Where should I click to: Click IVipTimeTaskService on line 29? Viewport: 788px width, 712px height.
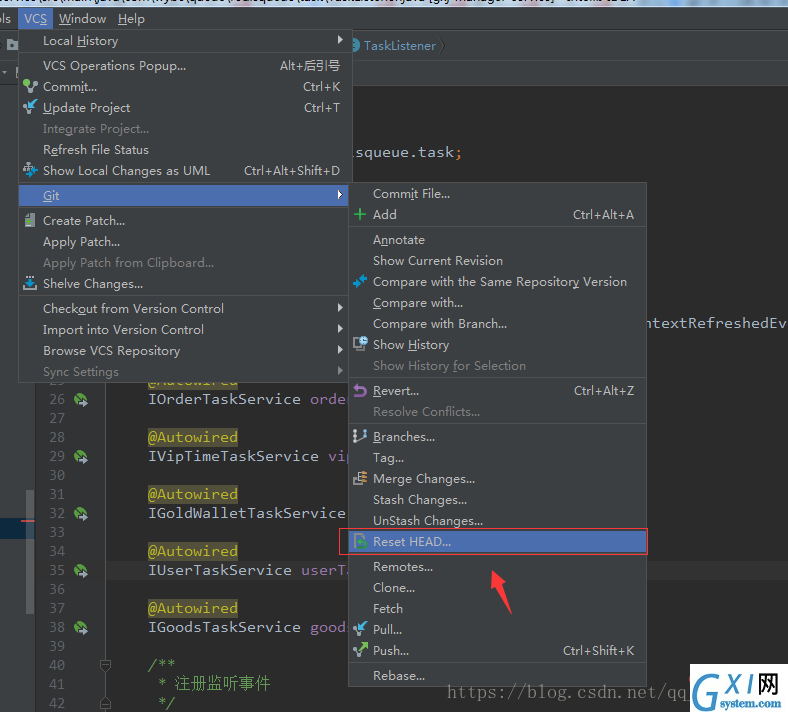point(233,456)
